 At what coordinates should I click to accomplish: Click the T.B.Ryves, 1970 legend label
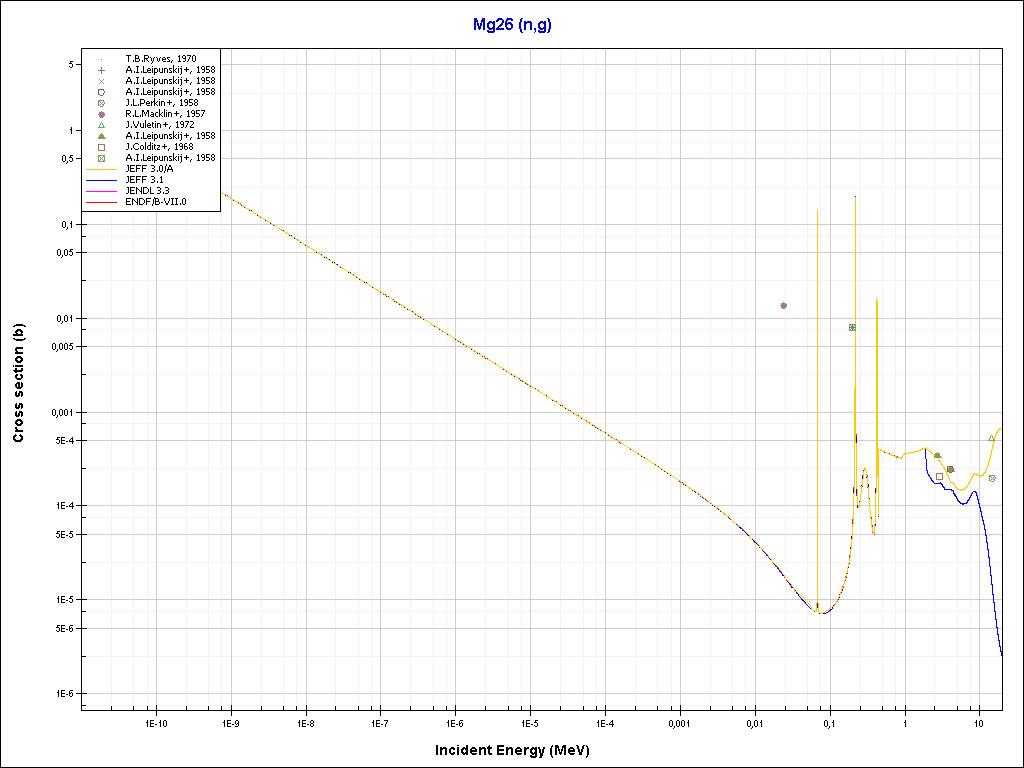pos(161,59)
